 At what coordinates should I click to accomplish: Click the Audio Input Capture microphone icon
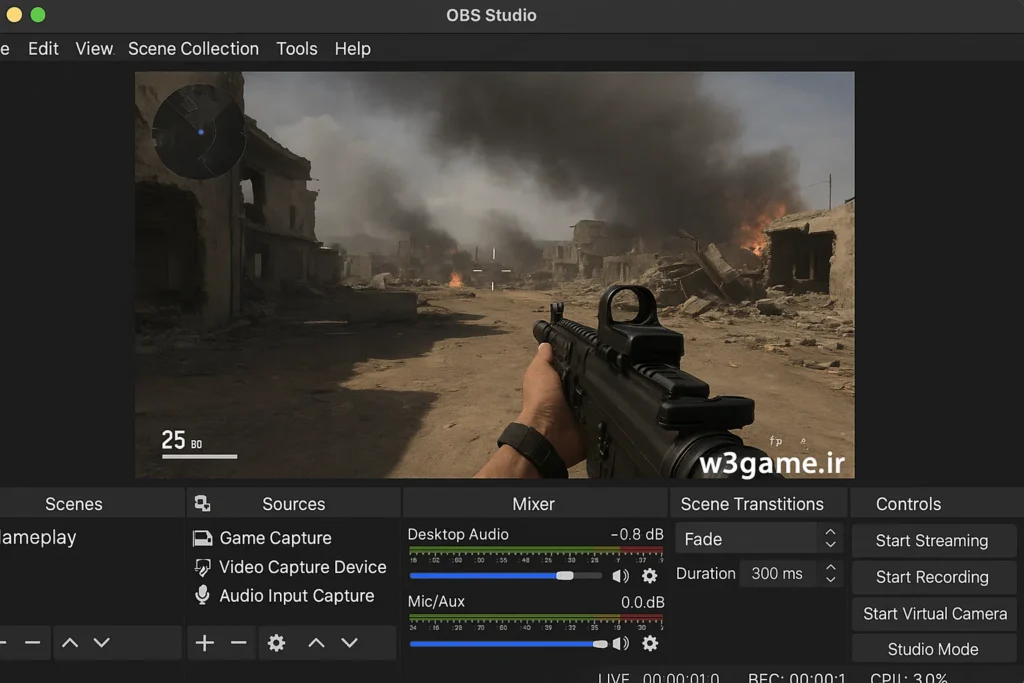(202, 595)
